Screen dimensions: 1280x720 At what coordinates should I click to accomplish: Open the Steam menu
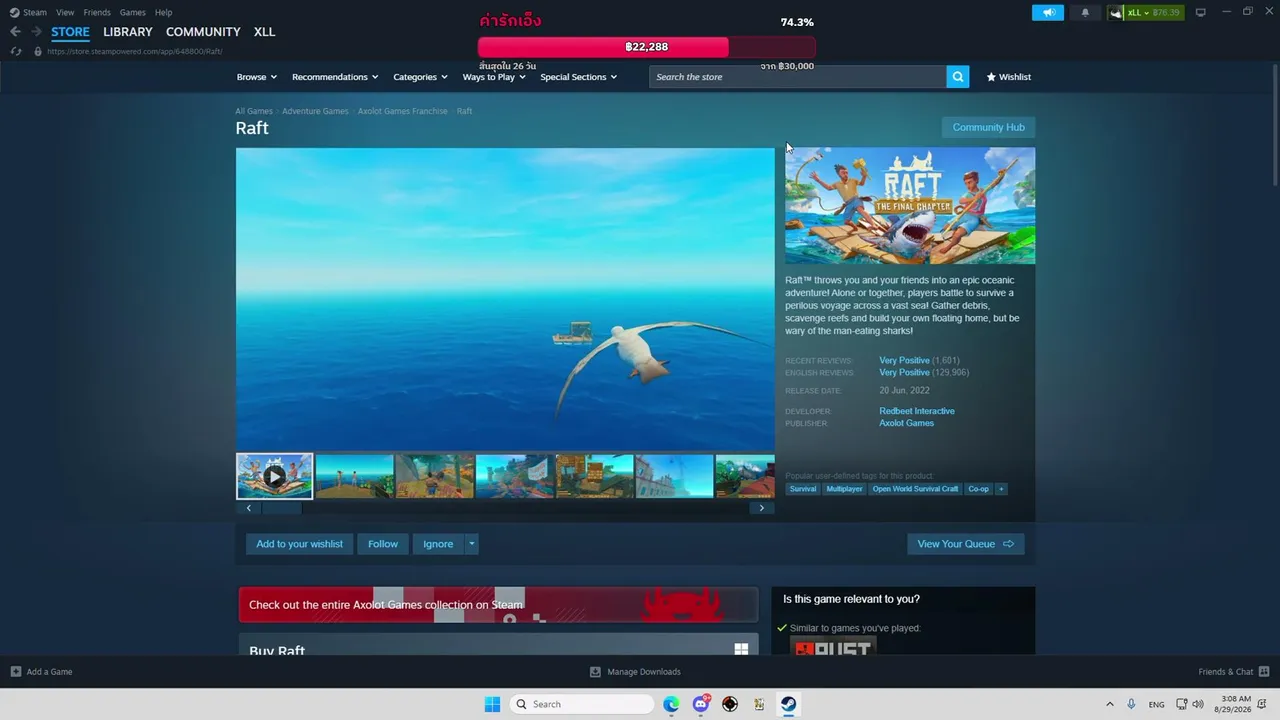[35, 13]
